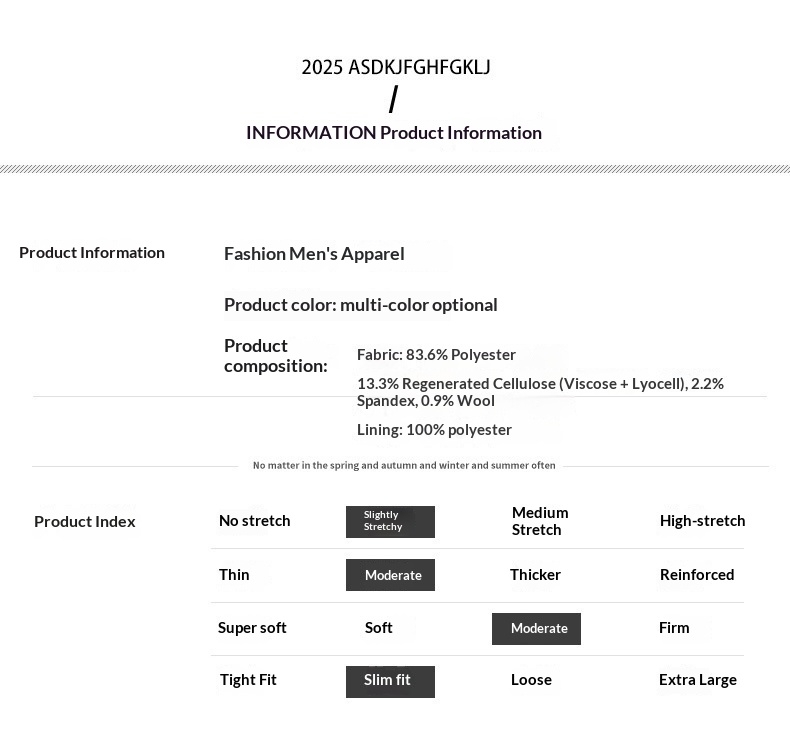Click the highlighted Slim fit box
790x735 pixels.
pyautogui.click(x=390, y=681)
